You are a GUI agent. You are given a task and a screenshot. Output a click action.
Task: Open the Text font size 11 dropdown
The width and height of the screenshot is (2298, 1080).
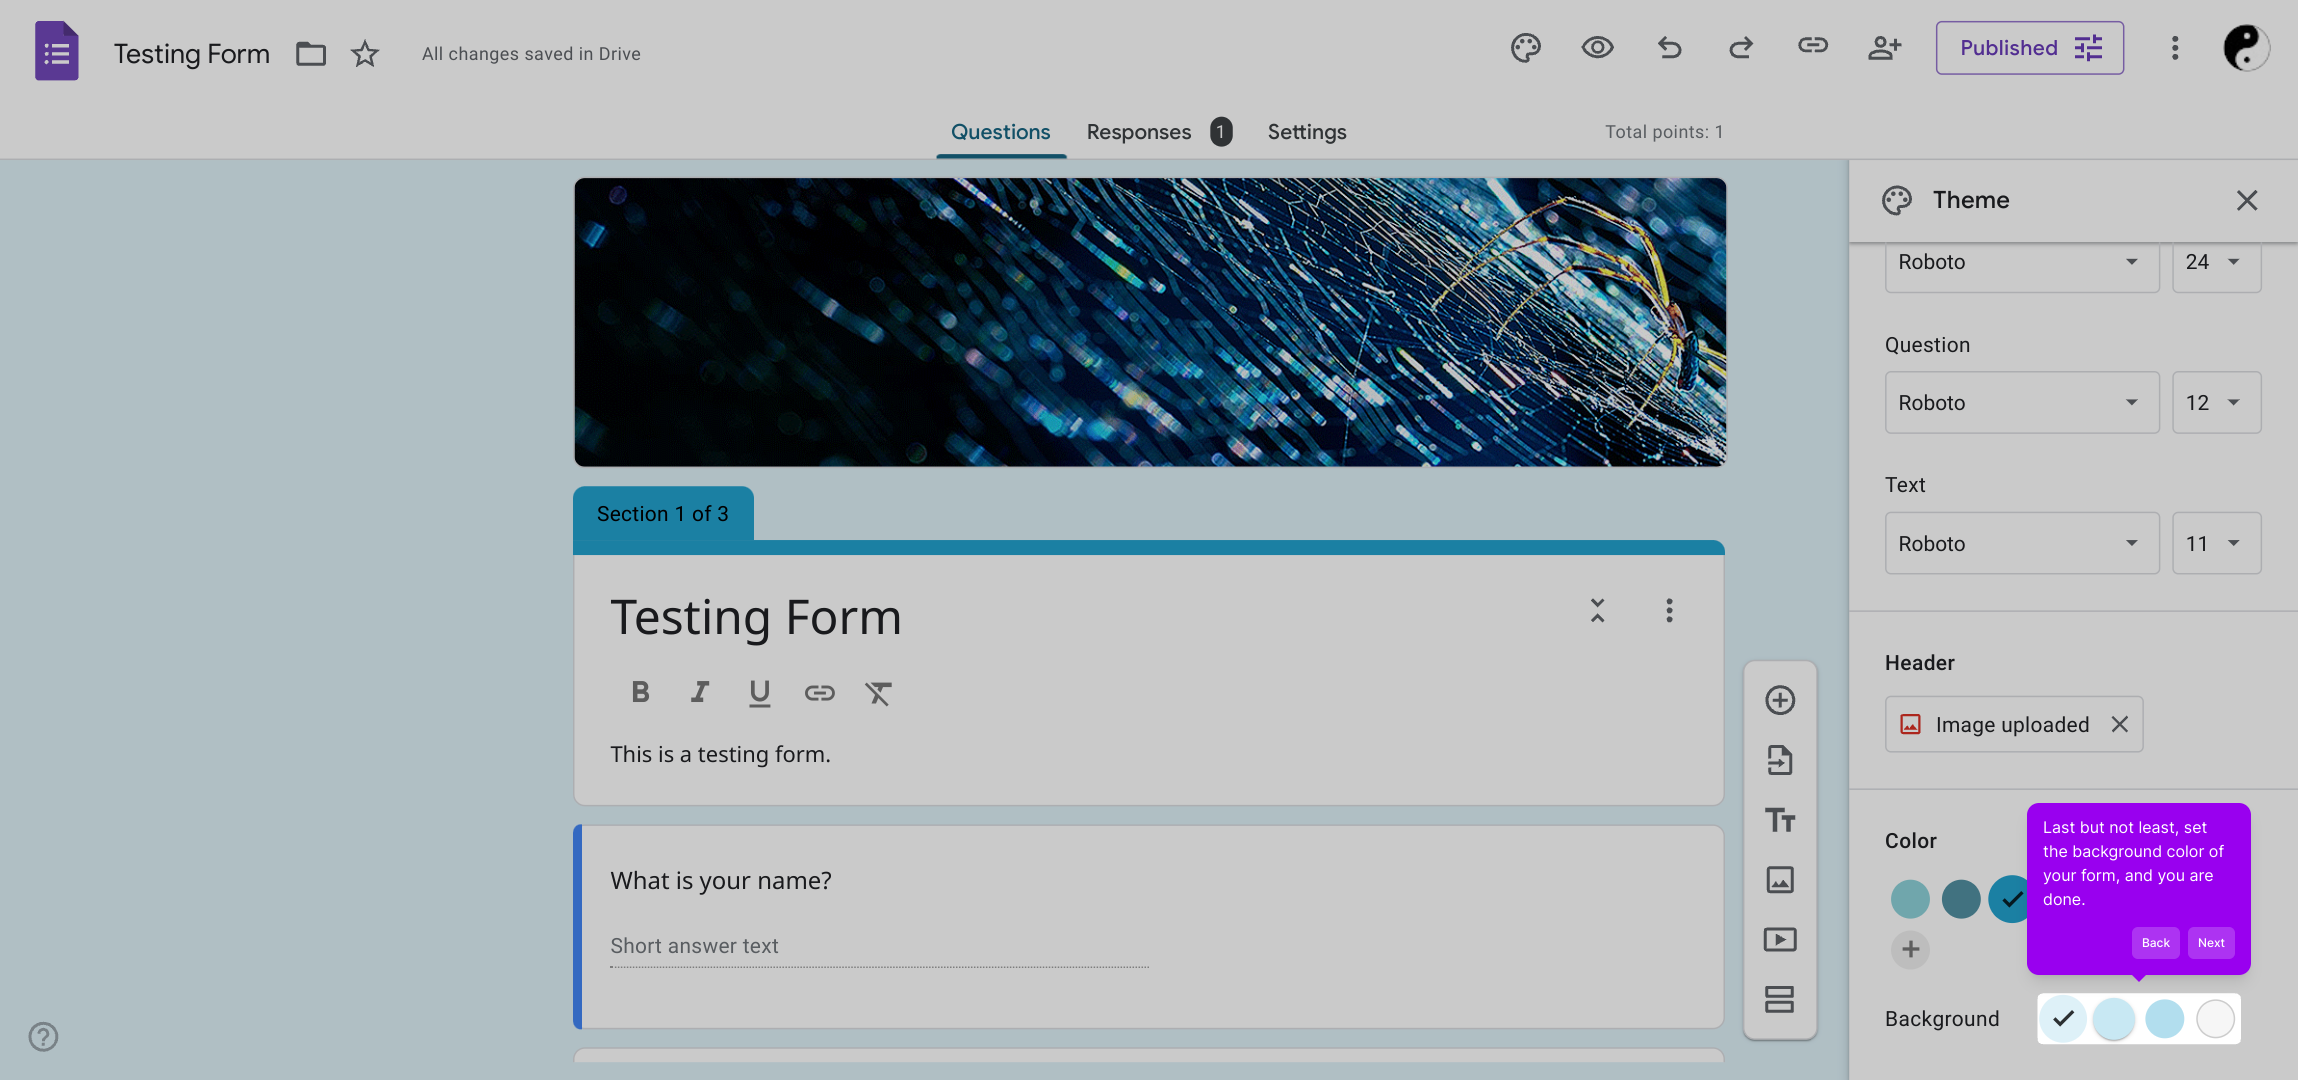point(2215,544)
